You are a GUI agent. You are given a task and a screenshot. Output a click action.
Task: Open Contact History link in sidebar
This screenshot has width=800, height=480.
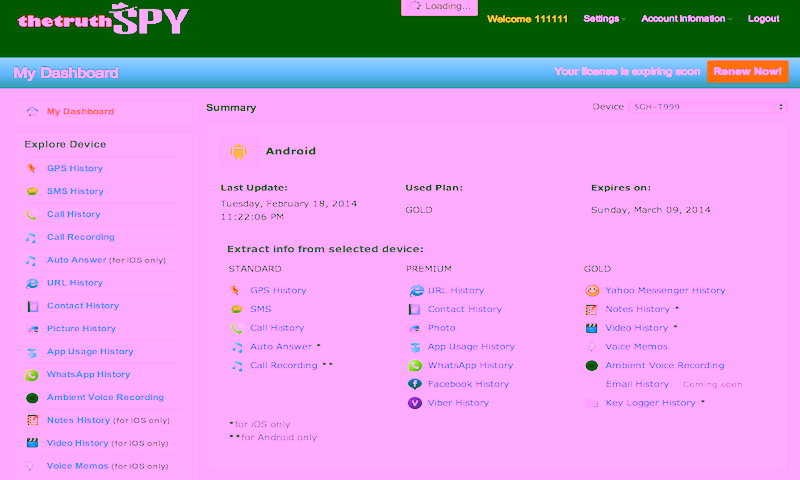click(x=83, y=306)
